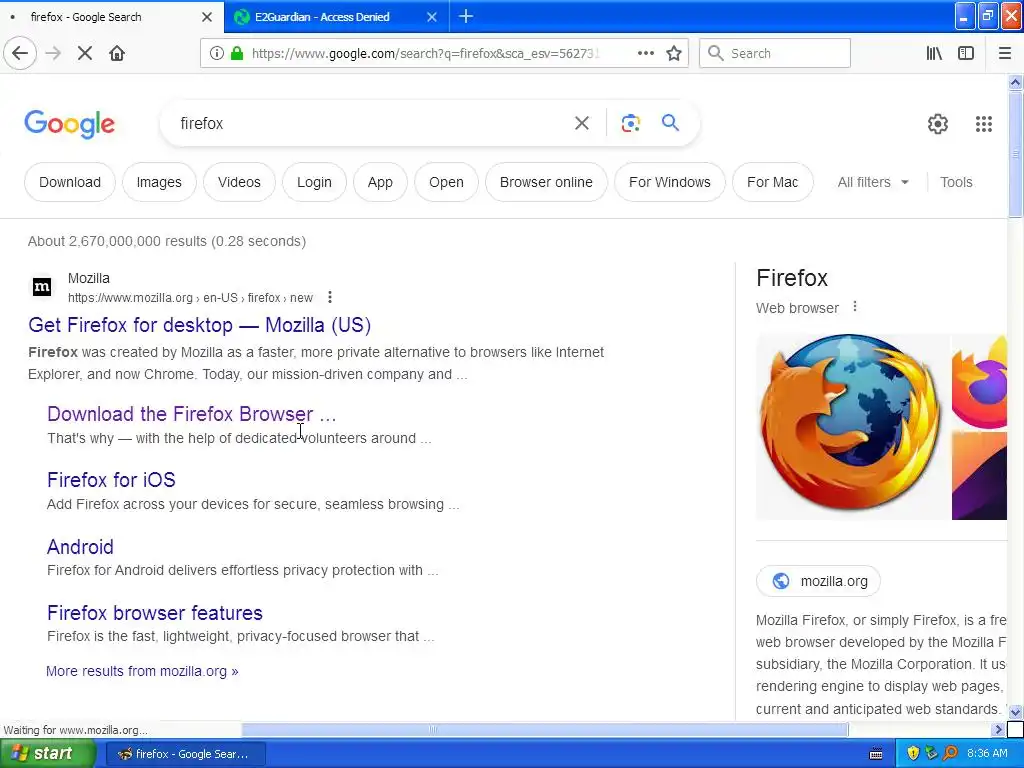Open Google quick settings gear

pyautogui.click(x=937, y=123)
